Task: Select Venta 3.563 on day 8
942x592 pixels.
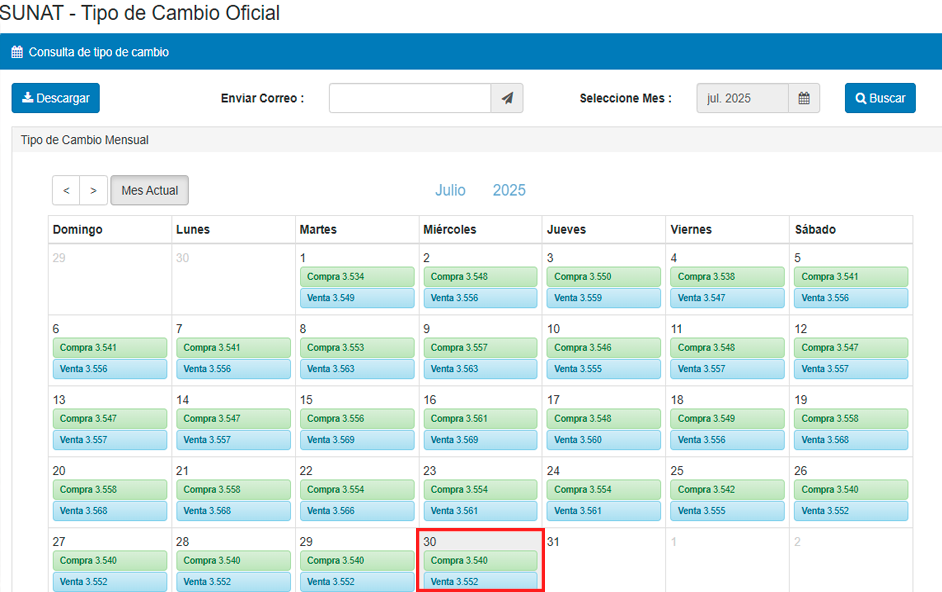Action: coord(357,368)
